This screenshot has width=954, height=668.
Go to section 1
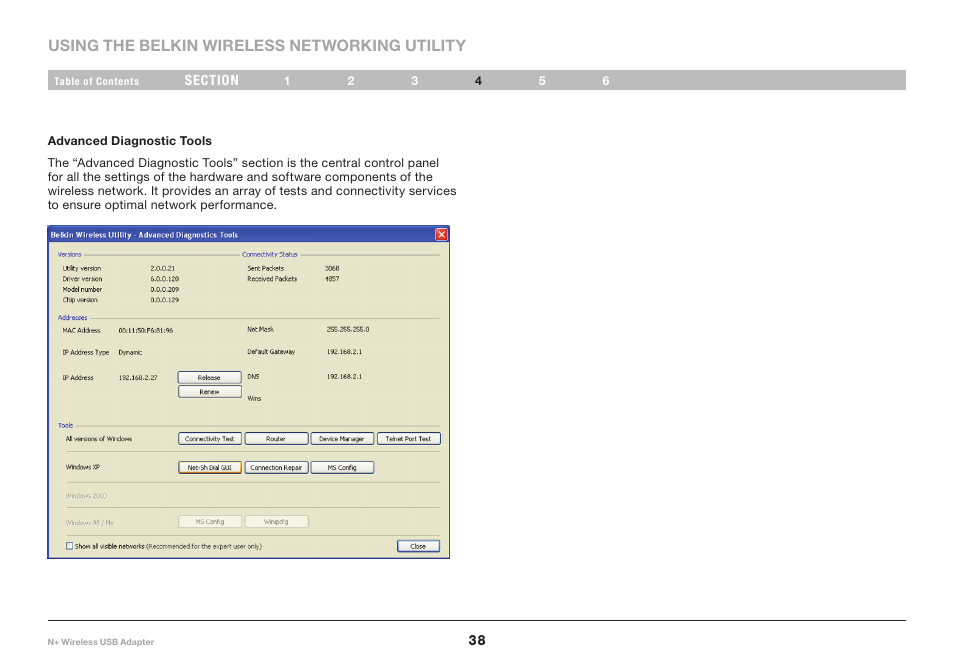(x=287, y=81)
